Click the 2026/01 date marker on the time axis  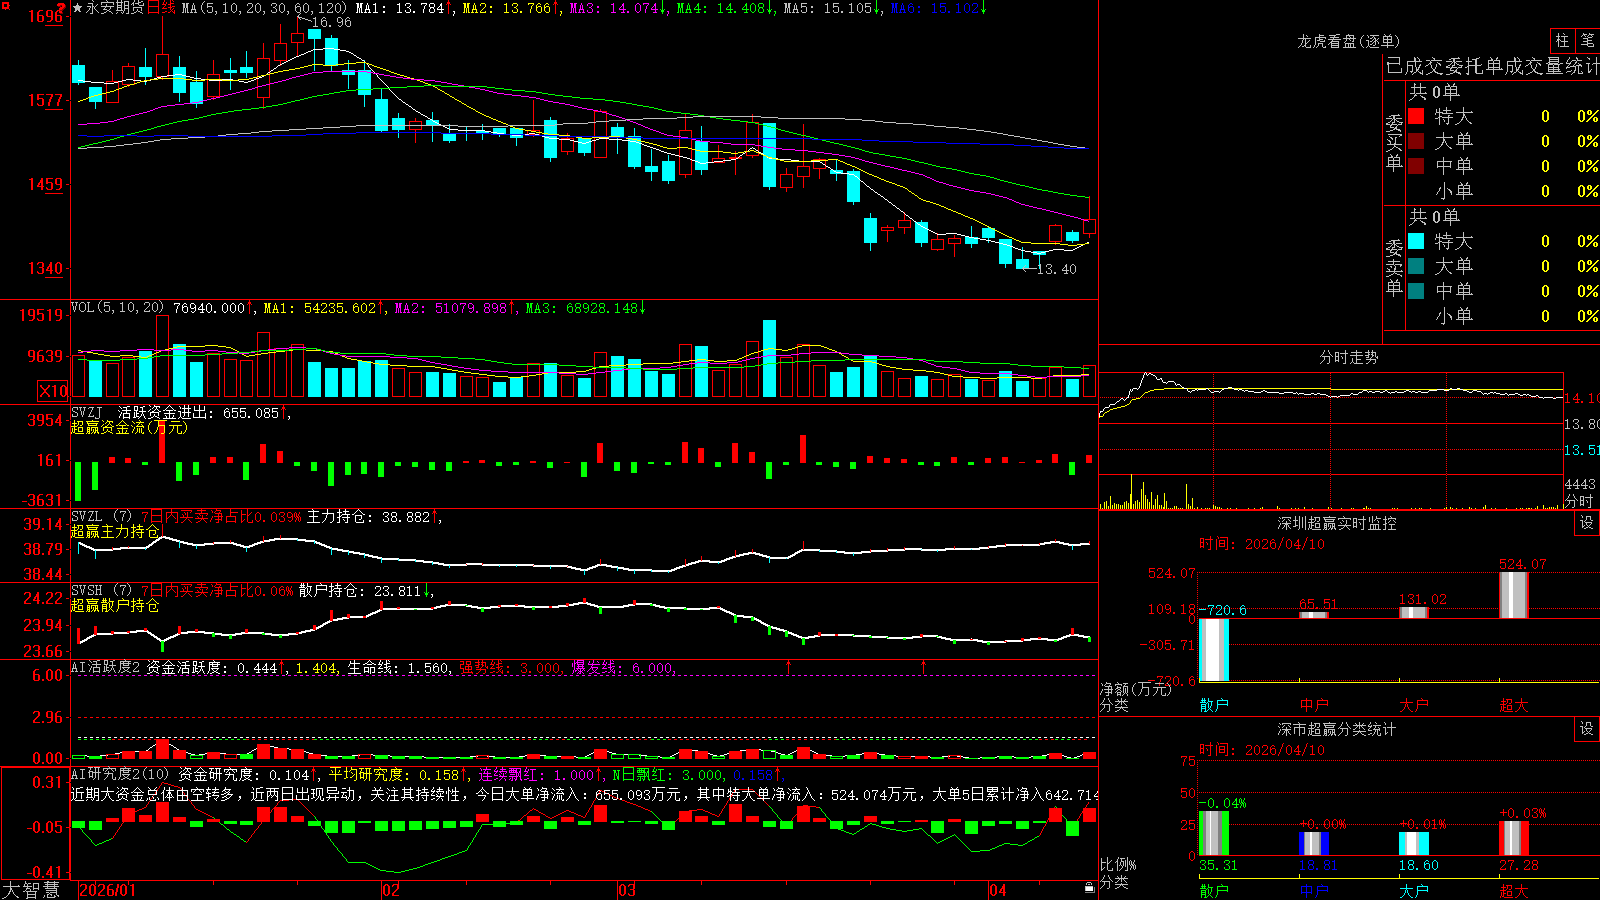[107, 890]
